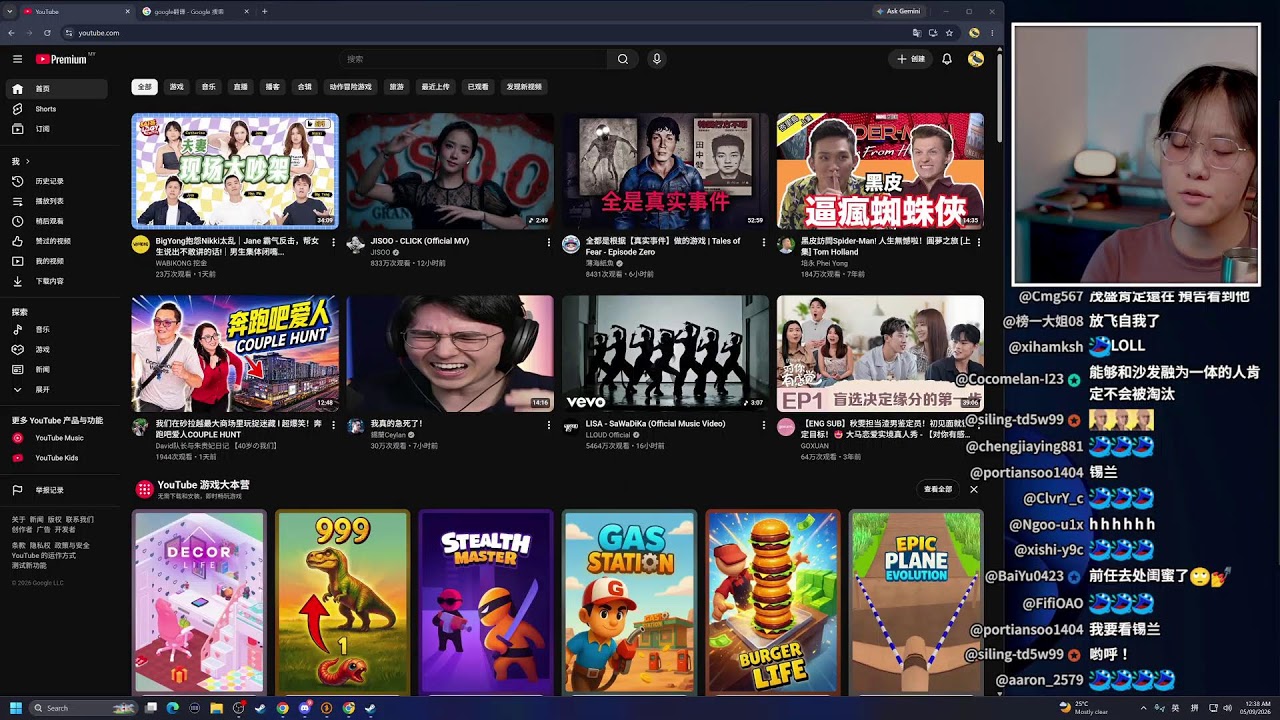Start voice search with the microphone

click(657, 59)
